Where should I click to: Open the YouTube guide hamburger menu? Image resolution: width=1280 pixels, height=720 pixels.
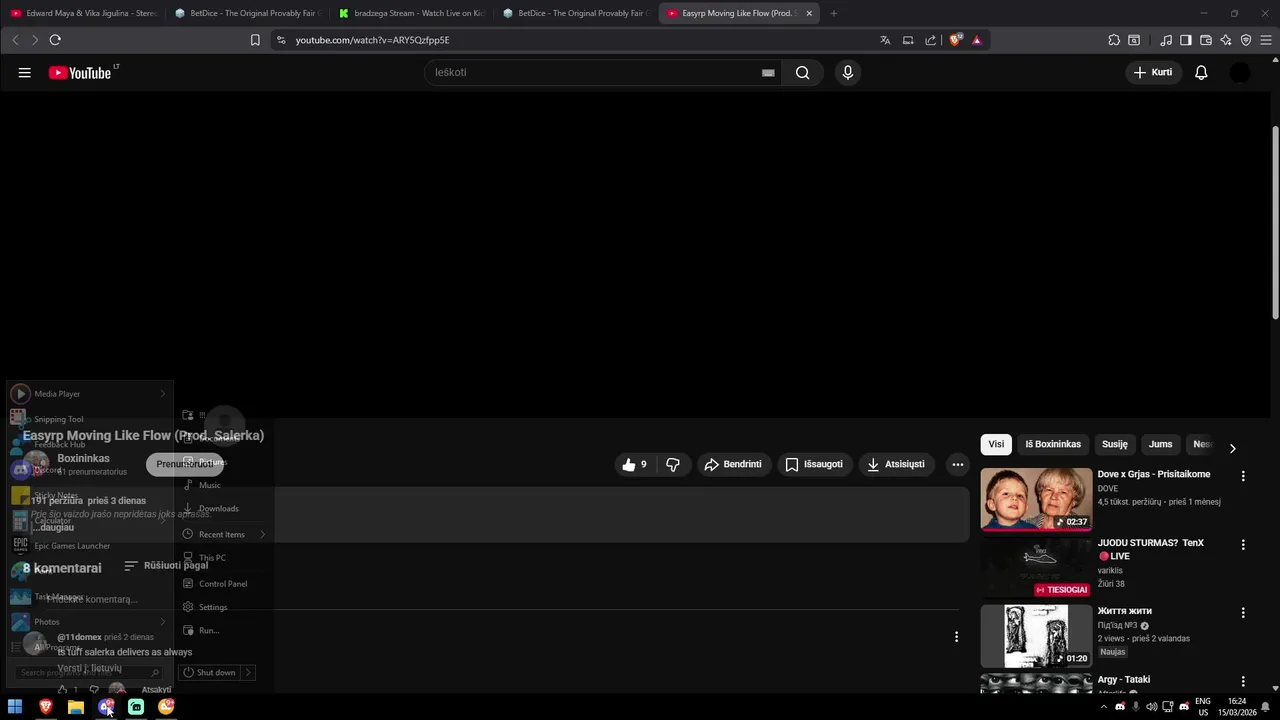coord(24,72)
